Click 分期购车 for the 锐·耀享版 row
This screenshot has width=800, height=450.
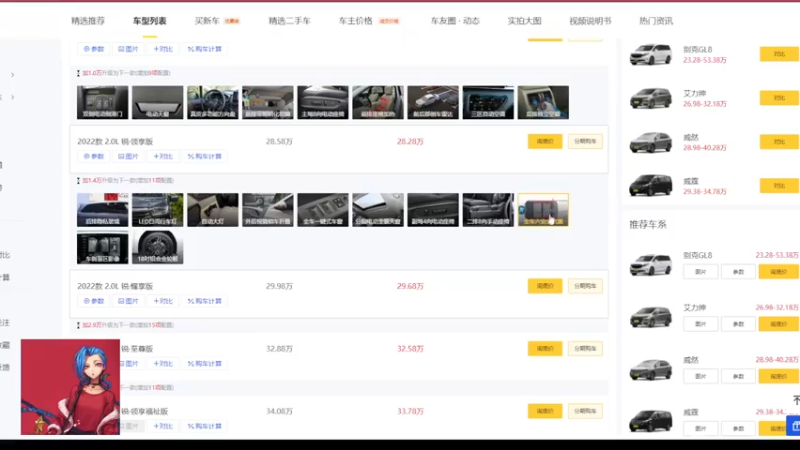585,286
